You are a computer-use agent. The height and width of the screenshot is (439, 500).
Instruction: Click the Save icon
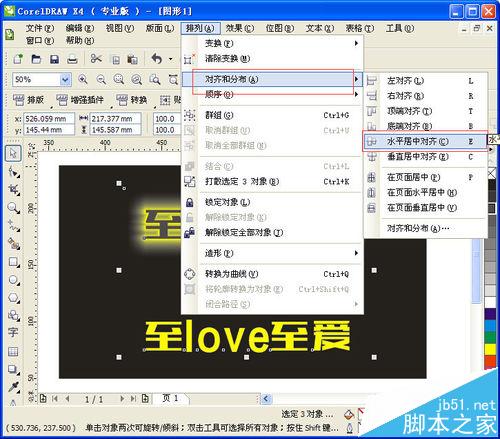tap(54, 59)
